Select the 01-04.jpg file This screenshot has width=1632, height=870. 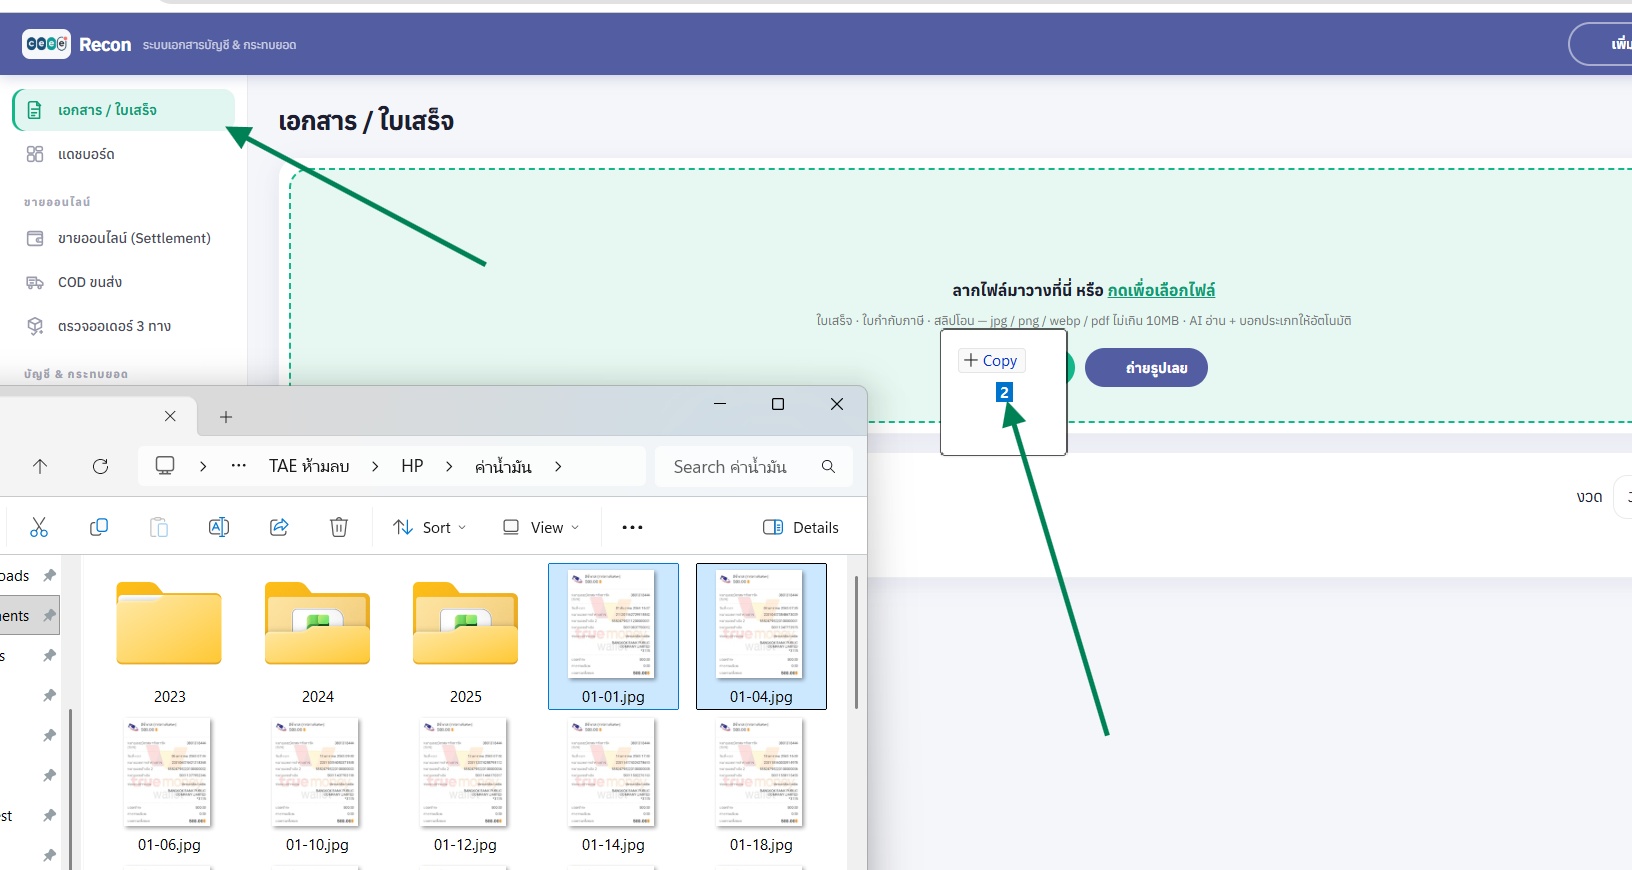coord(761,636)
